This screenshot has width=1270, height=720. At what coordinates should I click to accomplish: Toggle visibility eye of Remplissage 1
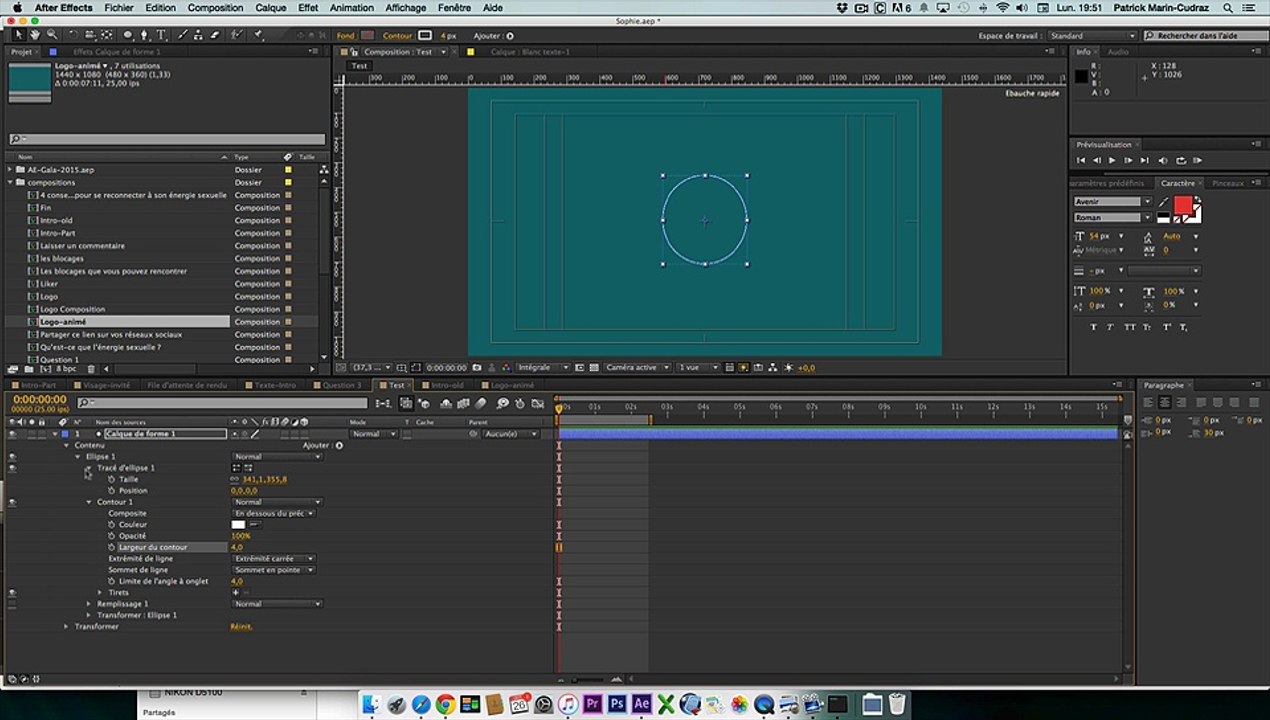coord(12,604)
